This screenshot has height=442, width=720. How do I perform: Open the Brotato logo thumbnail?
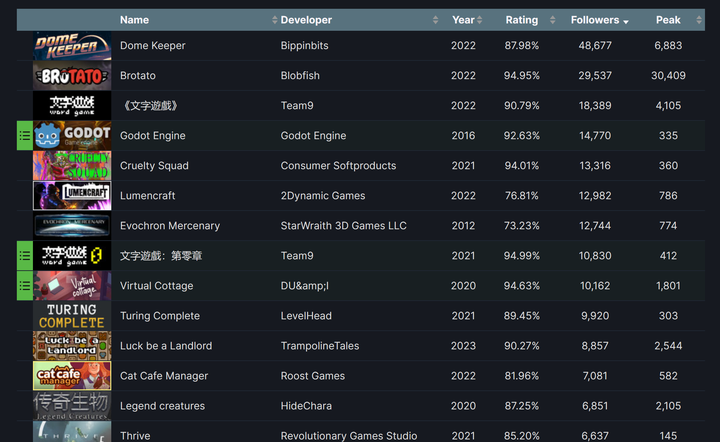tap(72, 76)
